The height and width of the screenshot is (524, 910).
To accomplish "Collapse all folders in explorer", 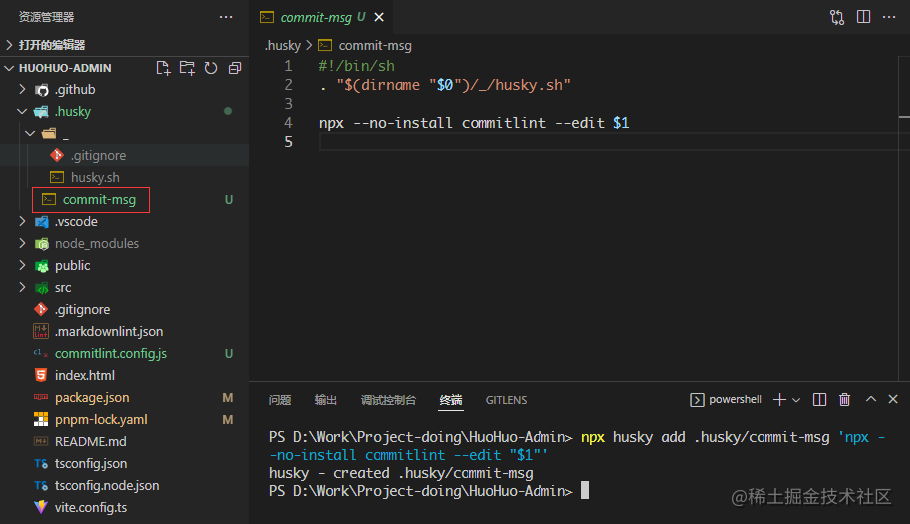I will pos(234,68).
